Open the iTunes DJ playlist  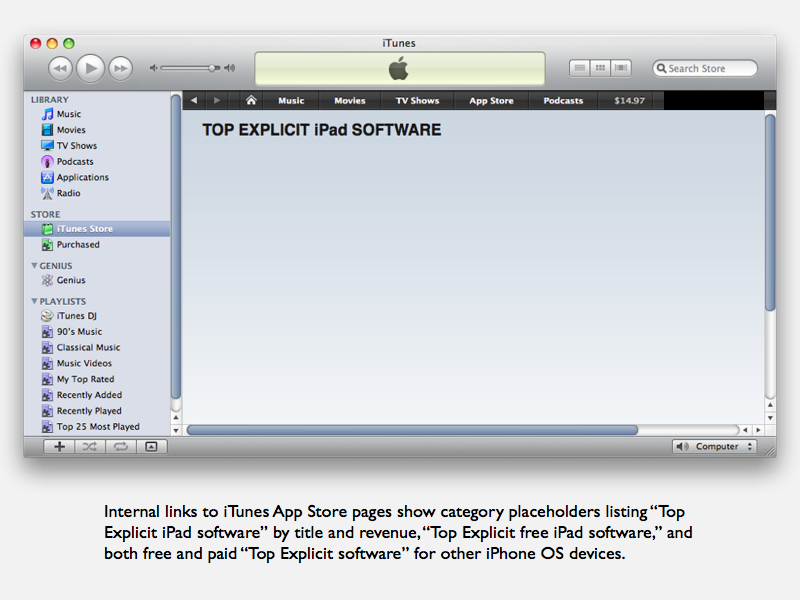point(97,316)
